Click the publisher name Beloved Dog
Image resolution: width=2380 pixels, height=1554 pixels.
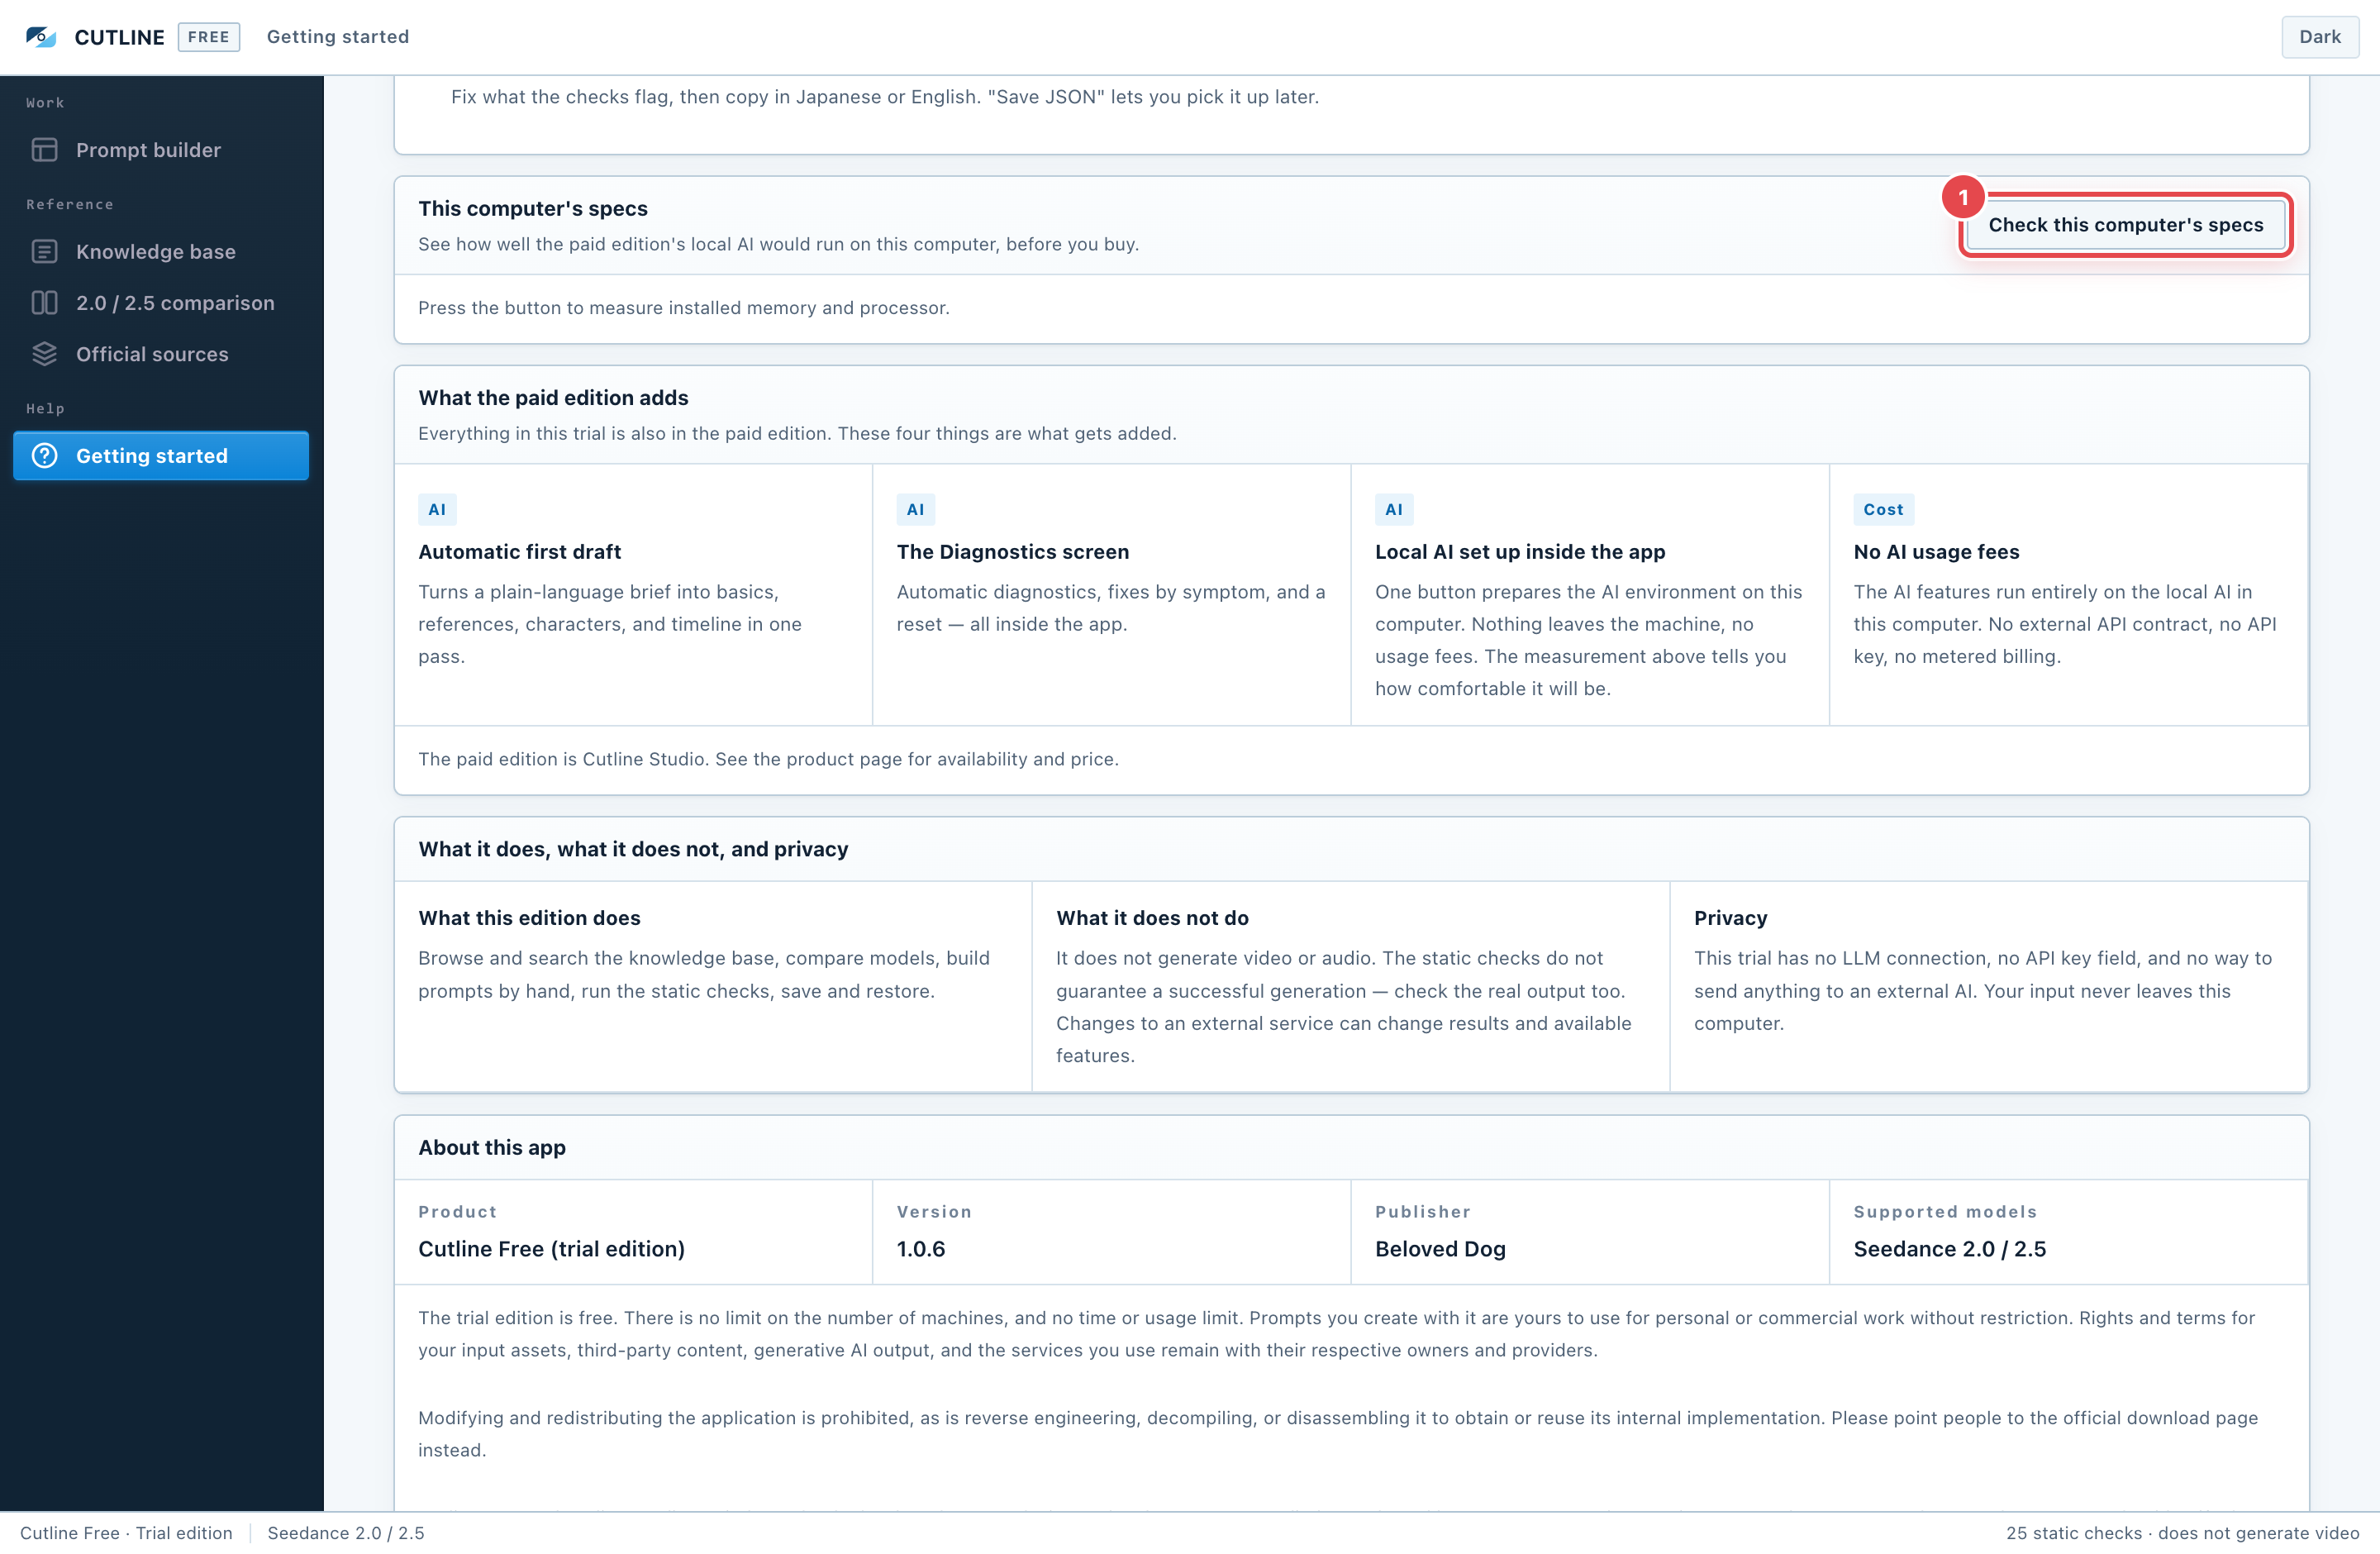pos(1440,1249)
